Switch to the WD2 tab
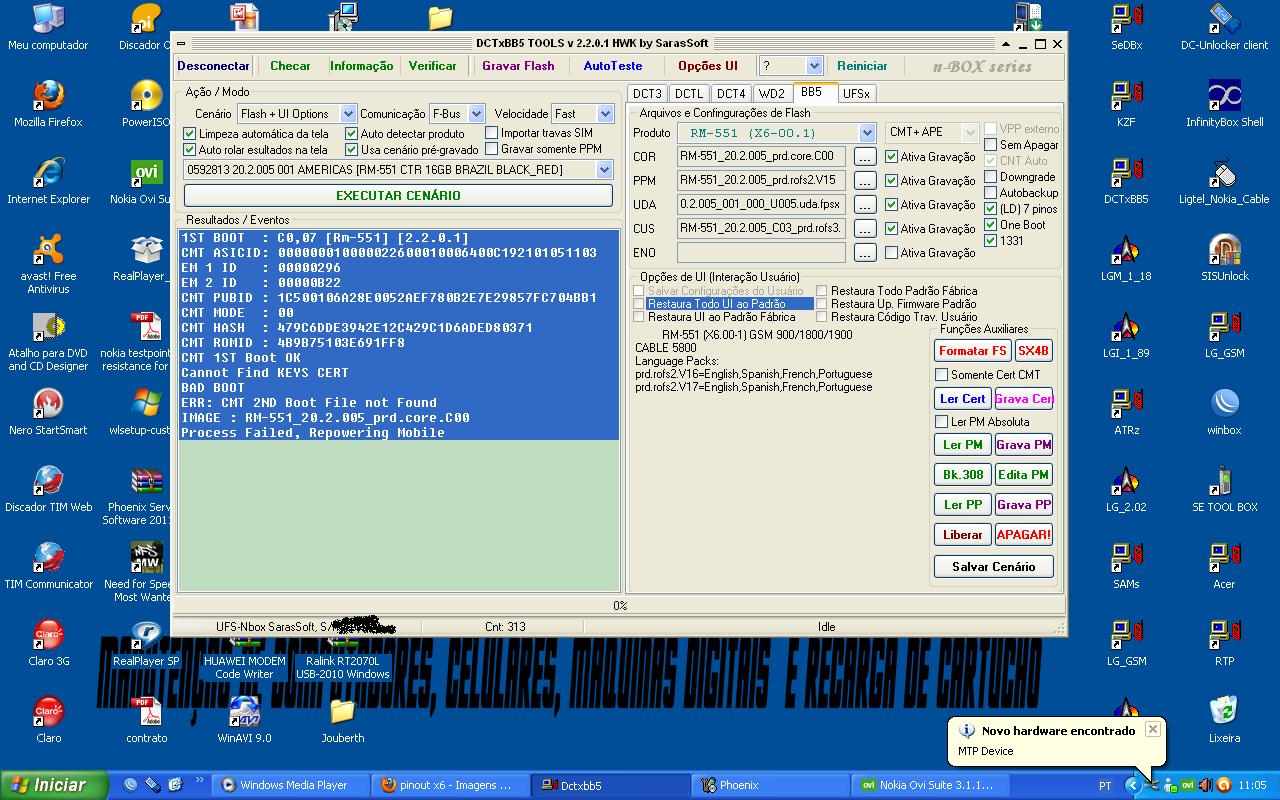 coord(772,94)
